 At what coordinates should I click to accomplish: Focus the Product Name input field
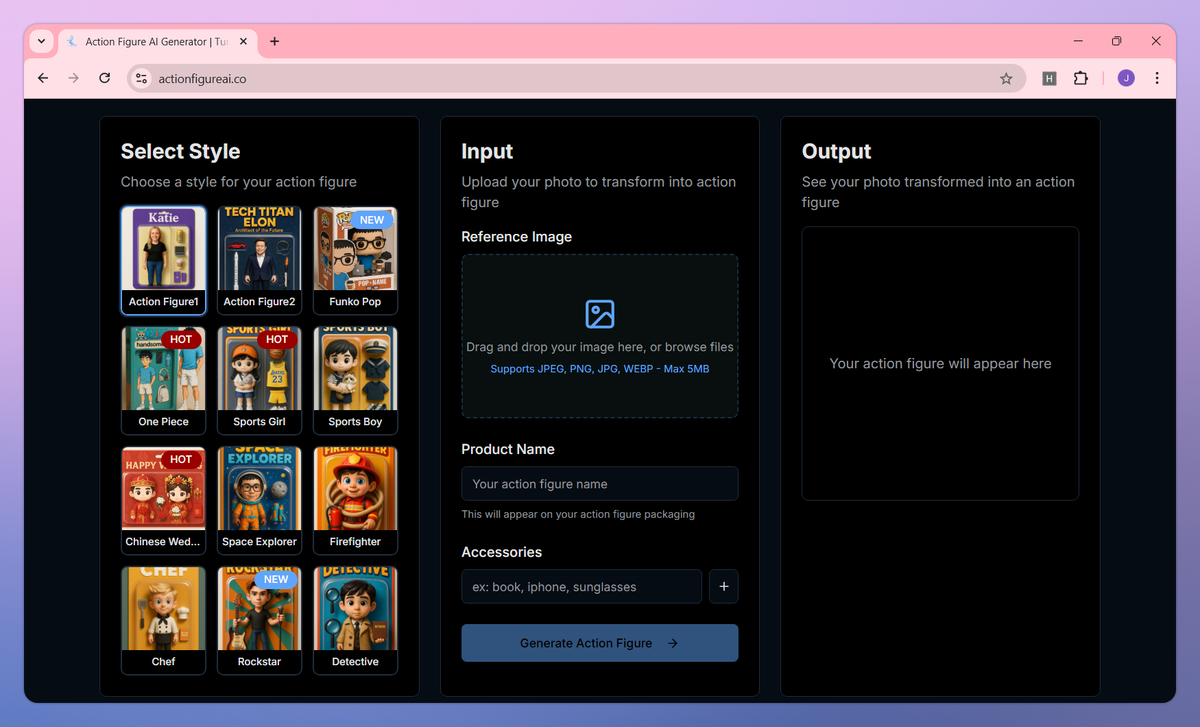tap(600, 484)
